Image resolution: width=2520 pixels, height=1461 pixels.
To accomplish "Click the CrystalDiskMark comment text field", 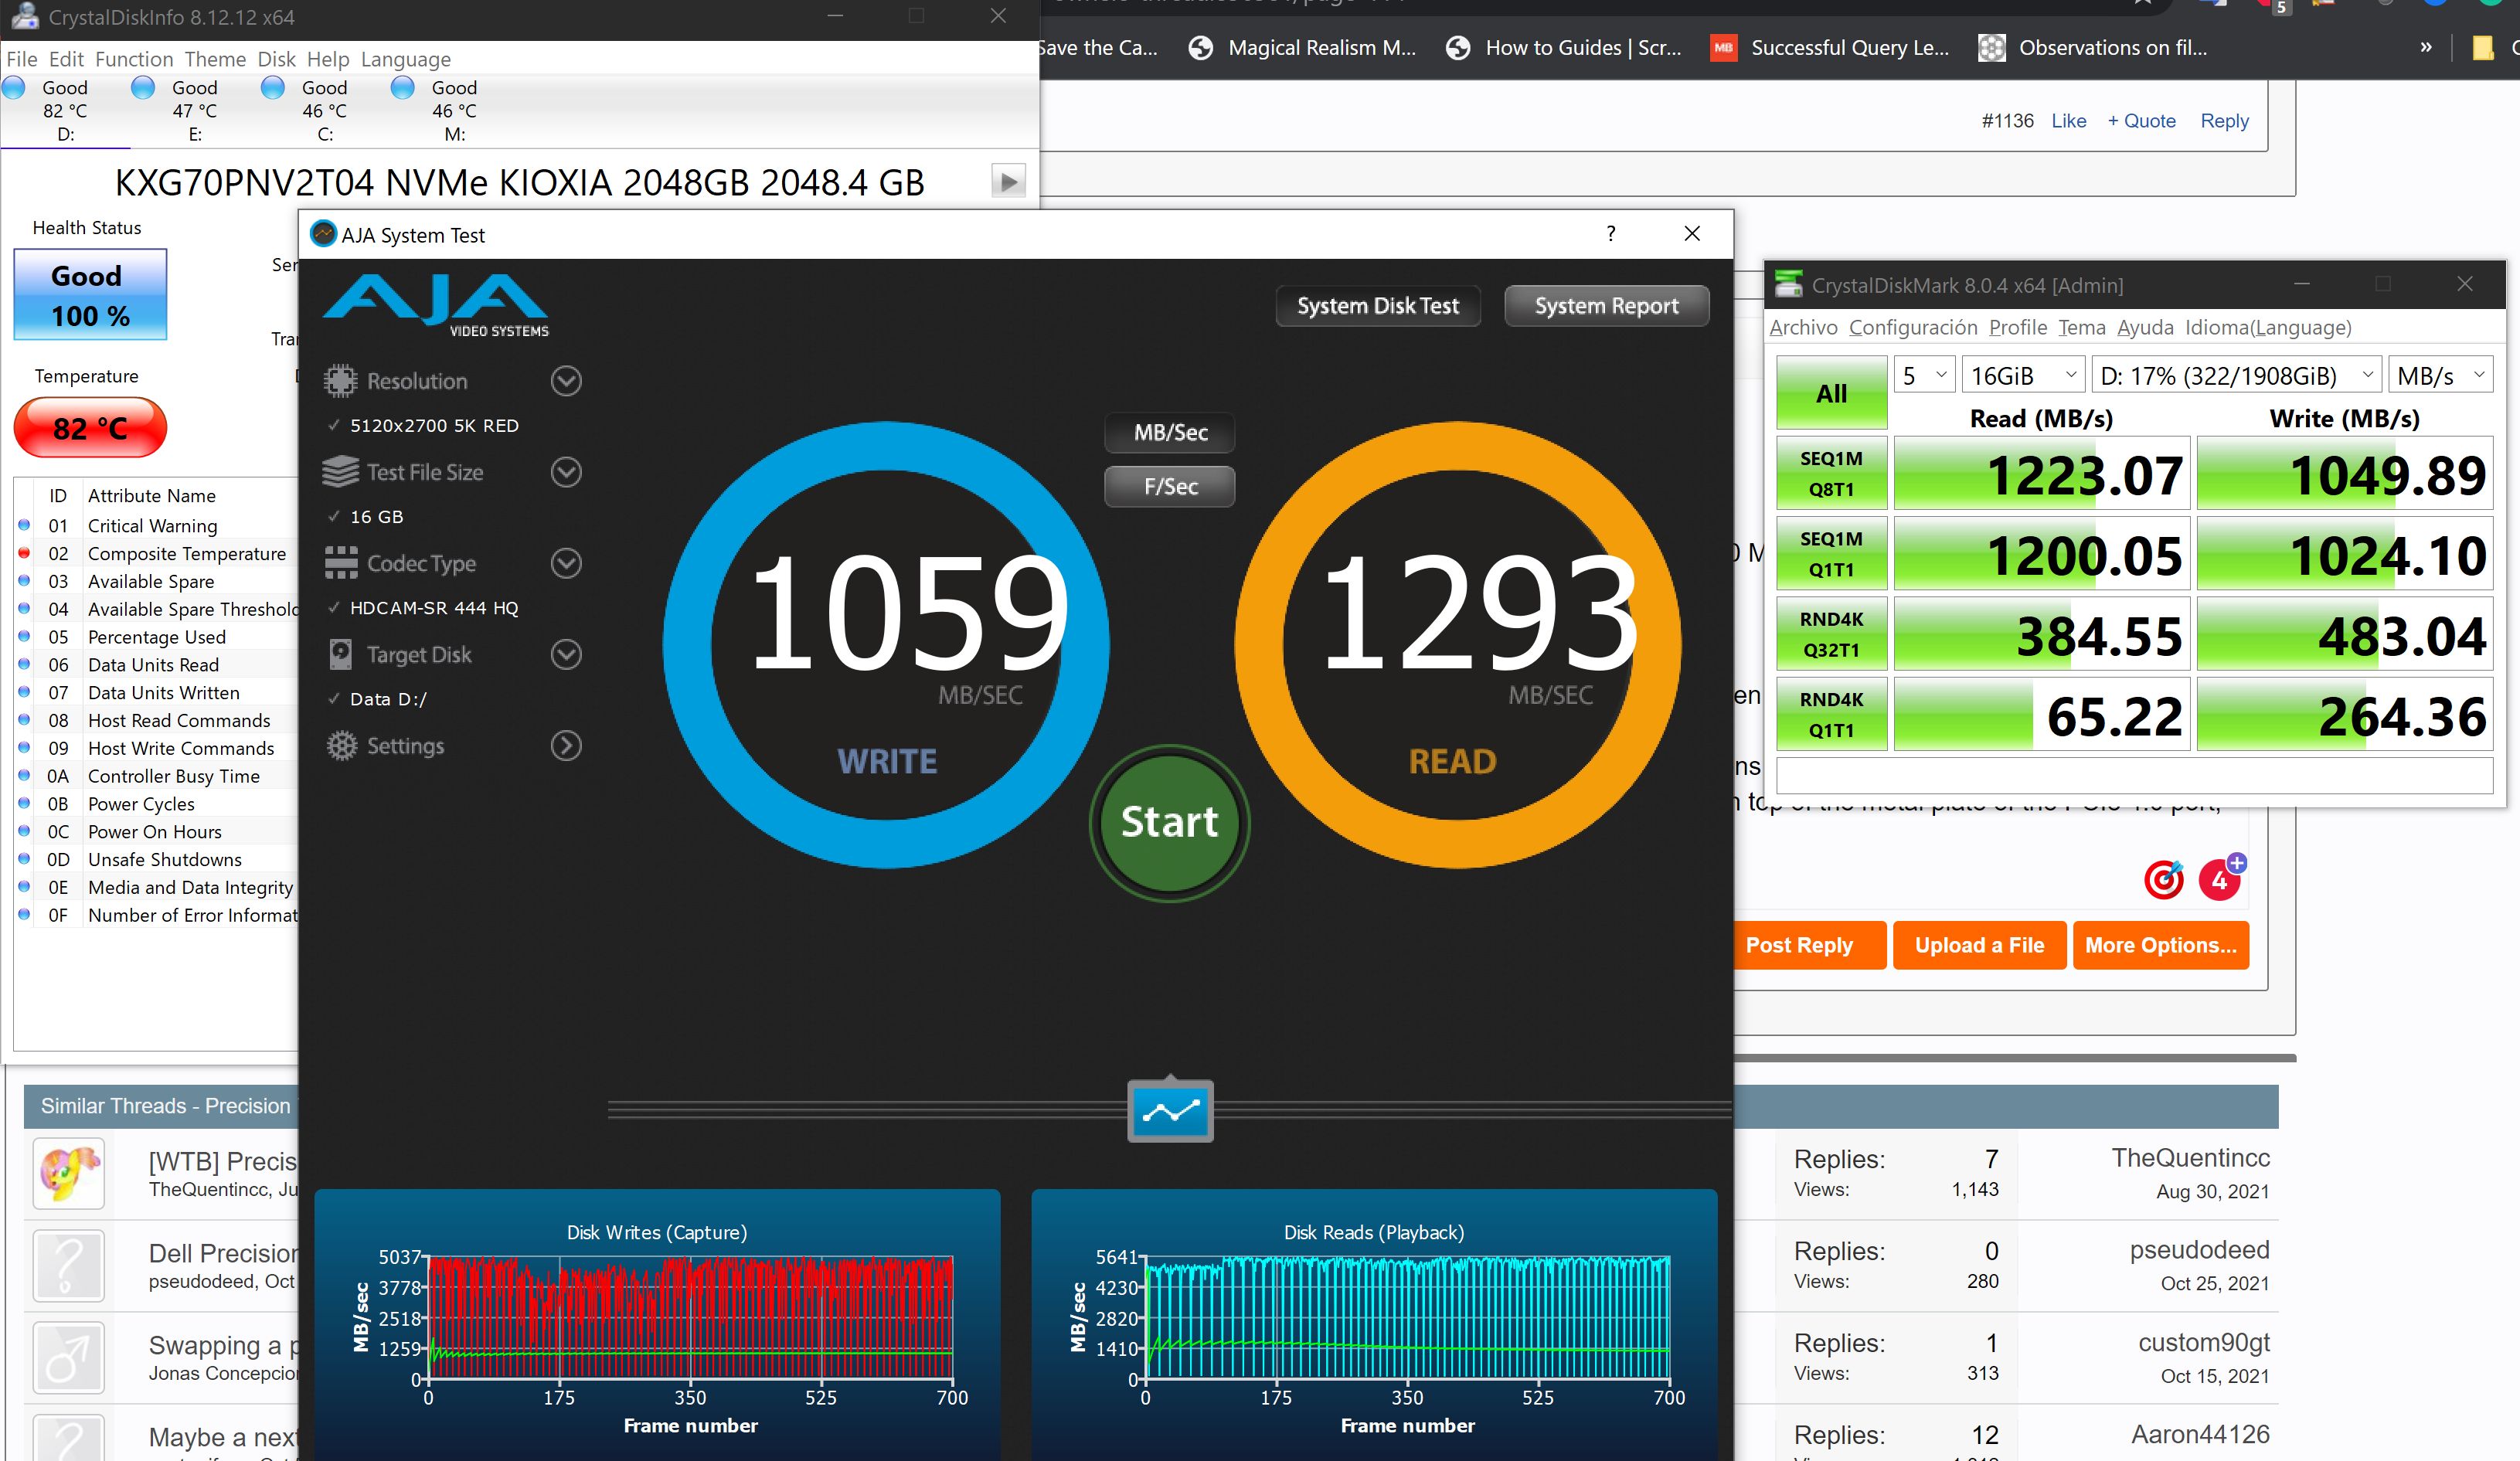I will (x=2134, y=775).
